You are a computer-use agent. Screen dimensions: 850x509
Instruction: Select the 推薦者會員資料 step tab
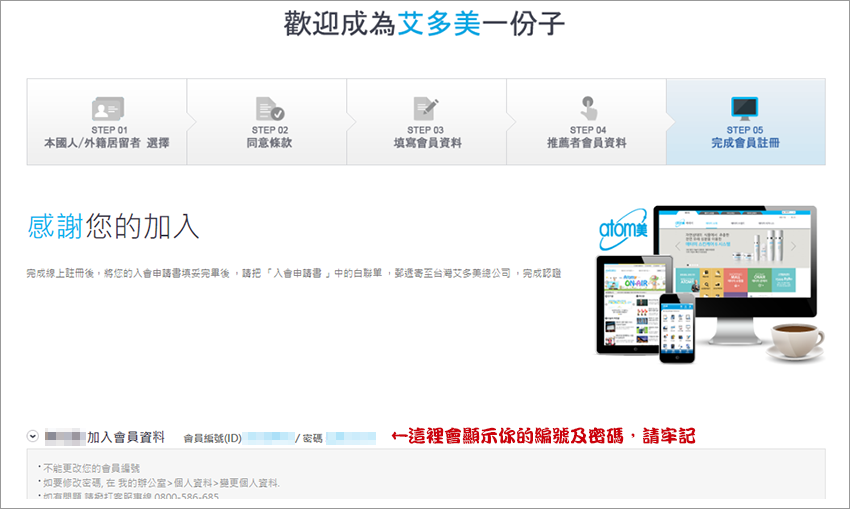[587, 121]
